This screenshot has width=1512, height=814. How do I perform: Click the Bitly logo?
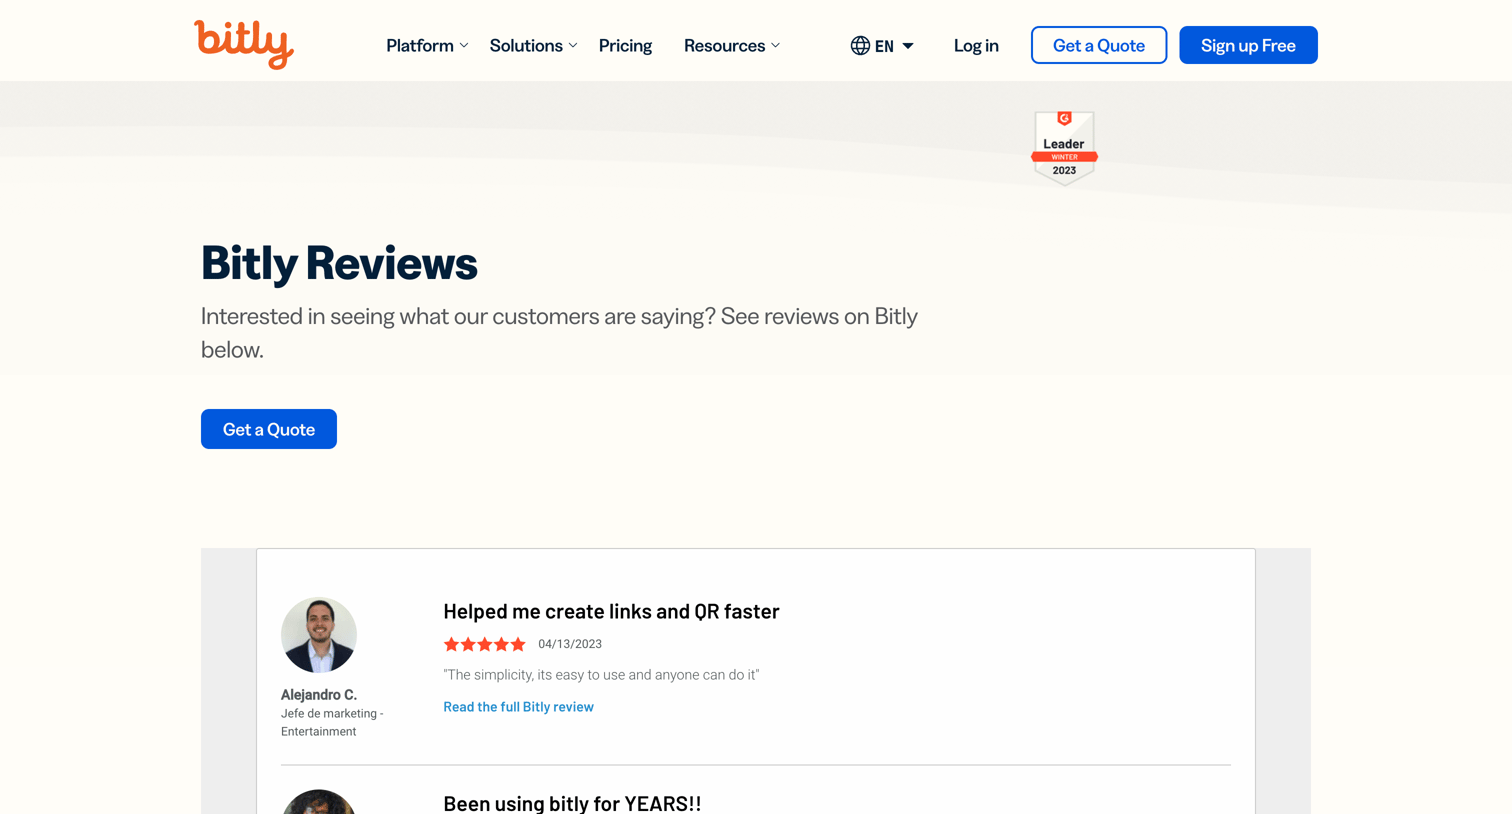click(244, 44)
